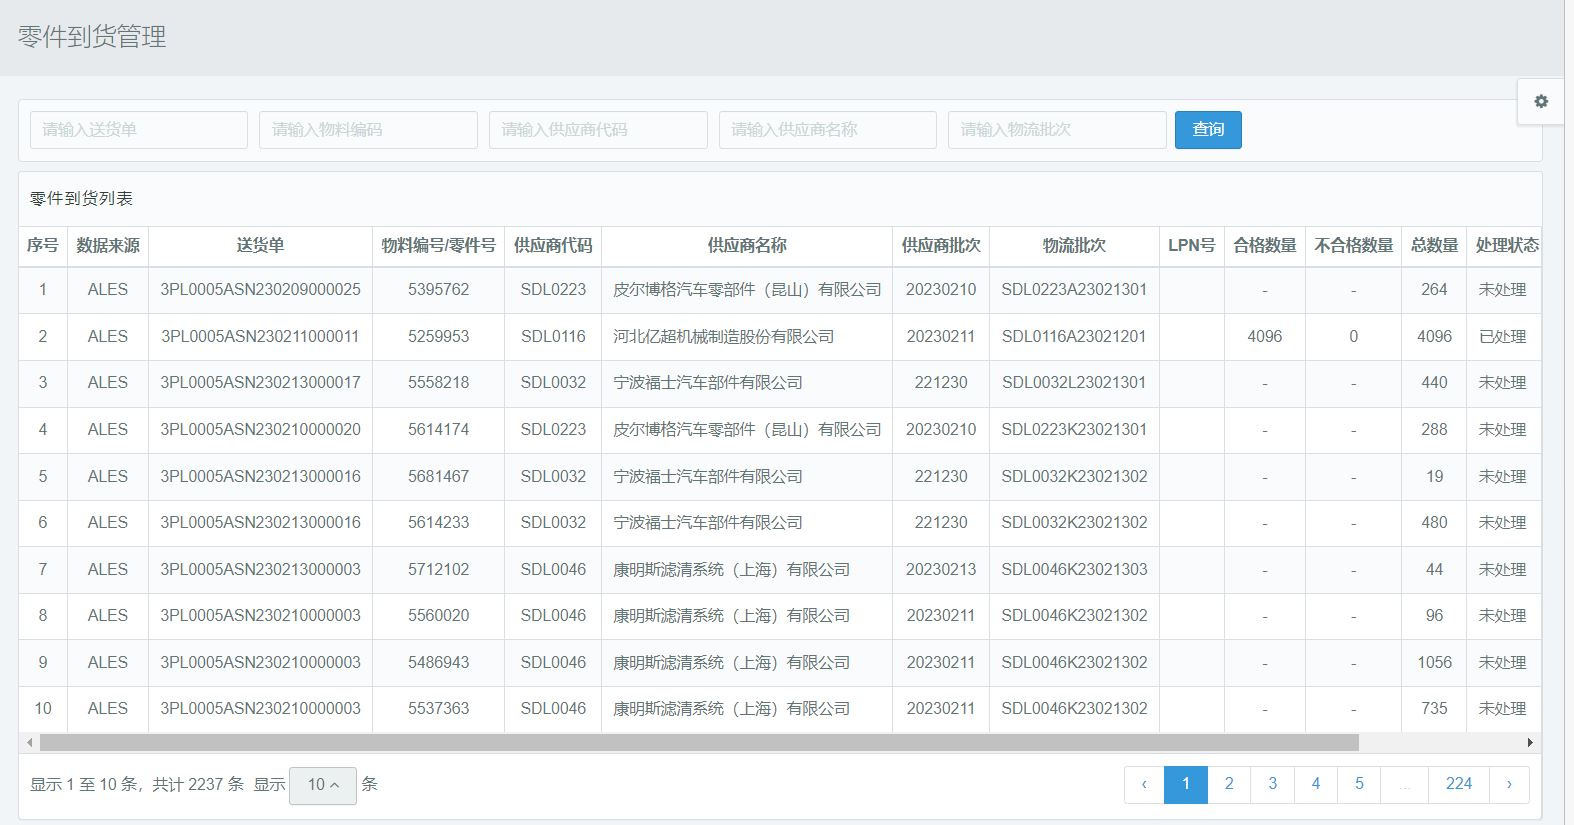Go to next page arrow
The width and height of the screenshot is (1574, 825).
[1509, 784]
